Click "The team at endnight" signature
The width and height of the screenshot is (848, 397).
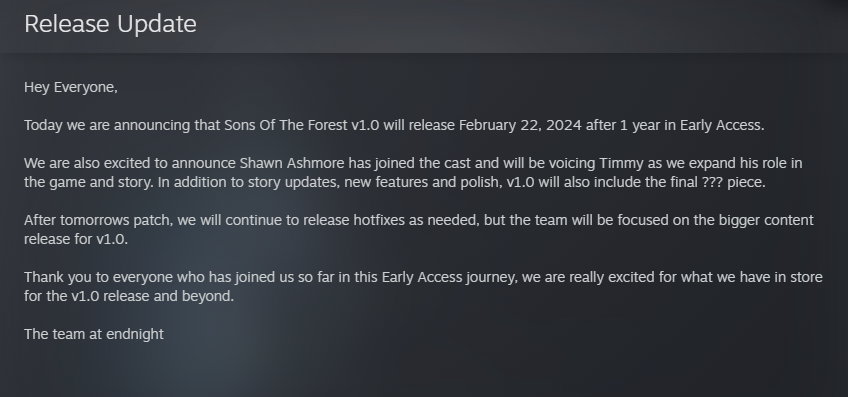click(x=94, y=334)
